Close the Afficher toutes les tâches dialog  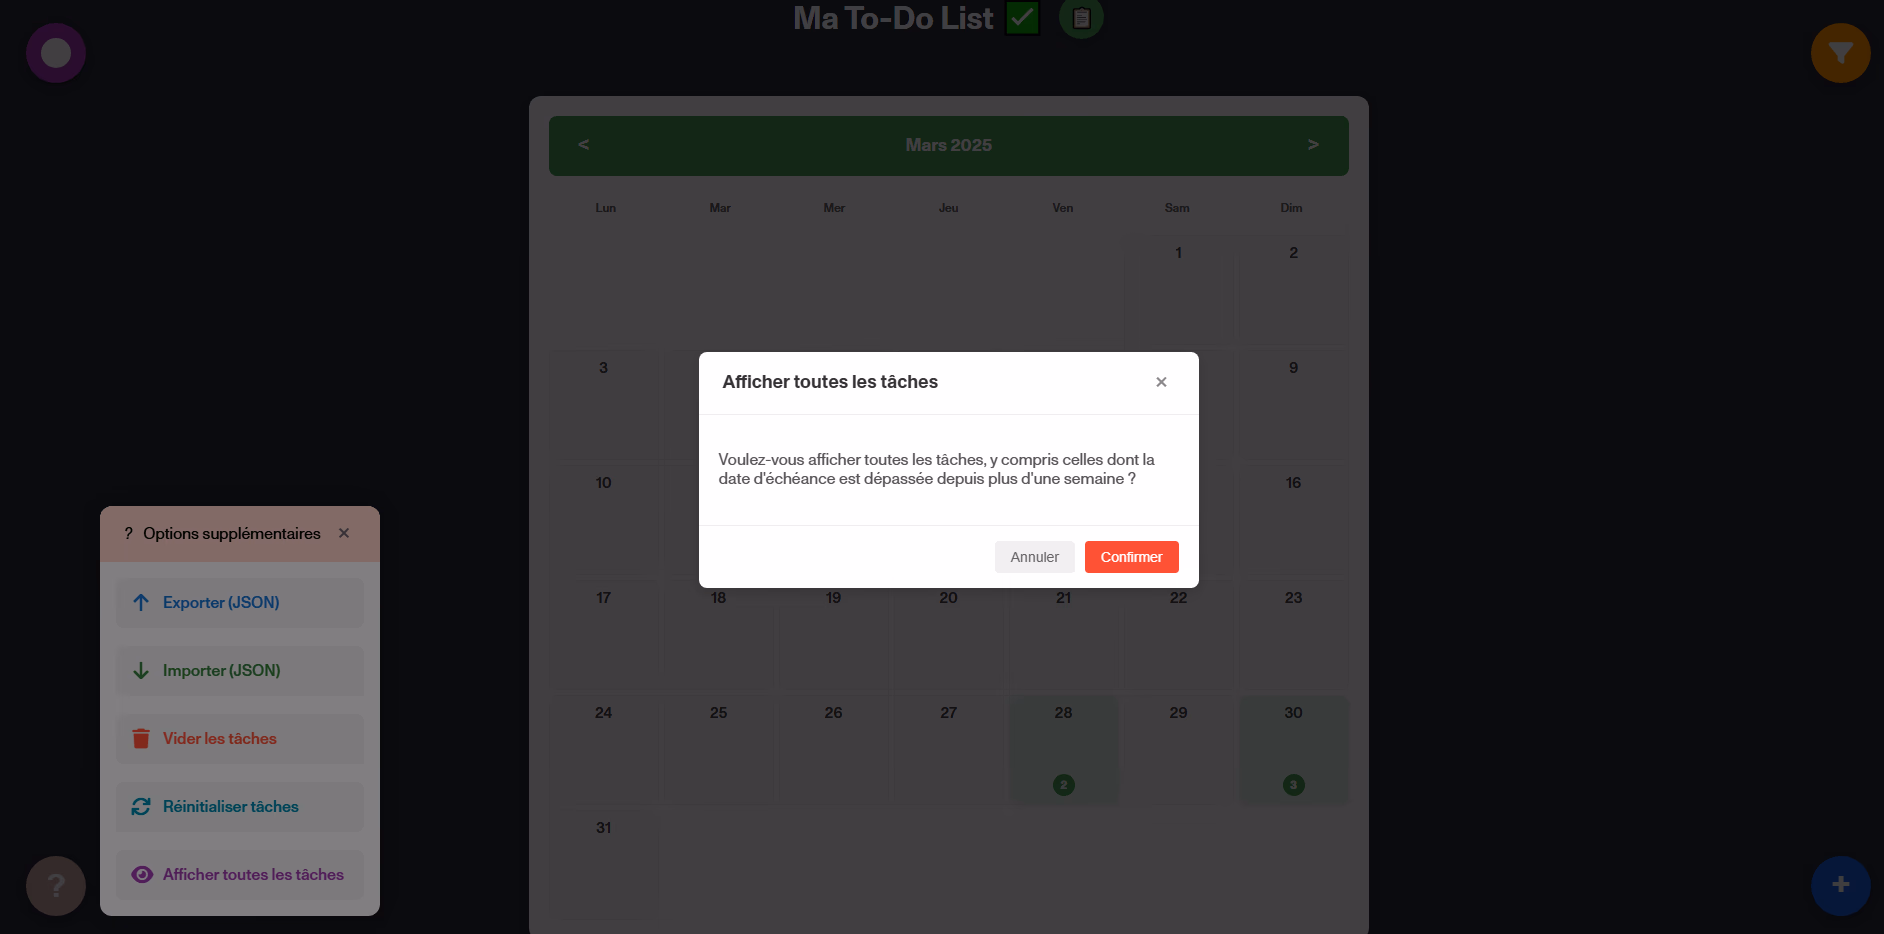tap(1161, 382)
